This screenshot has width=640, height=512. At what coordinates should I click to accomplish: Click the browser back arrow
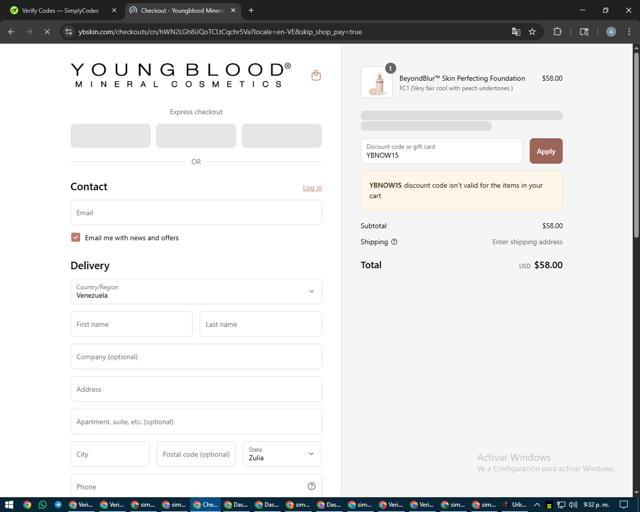tap(11, 32)
